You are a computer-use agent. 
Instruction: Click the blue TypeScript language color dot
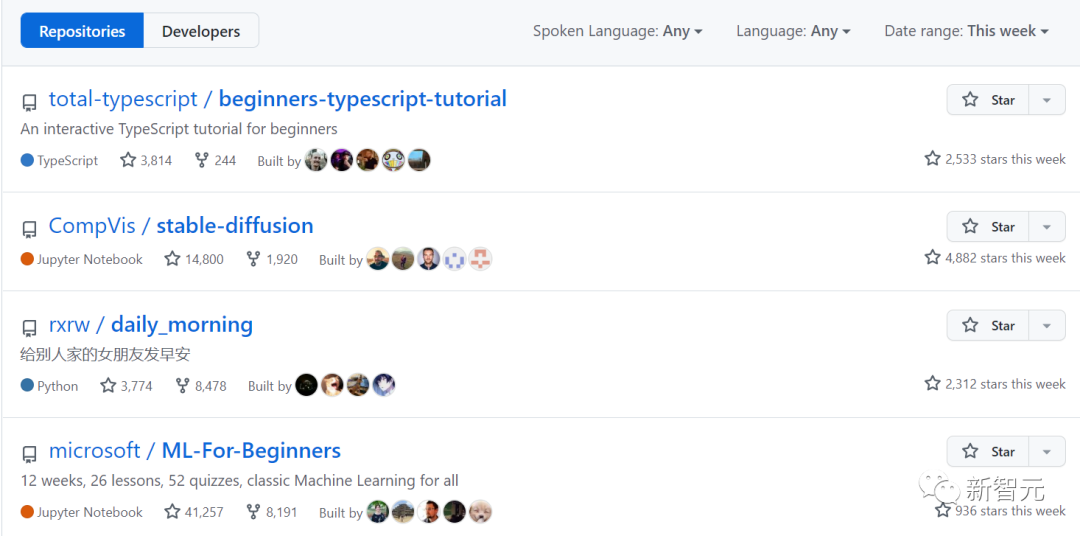coord(28,161)
